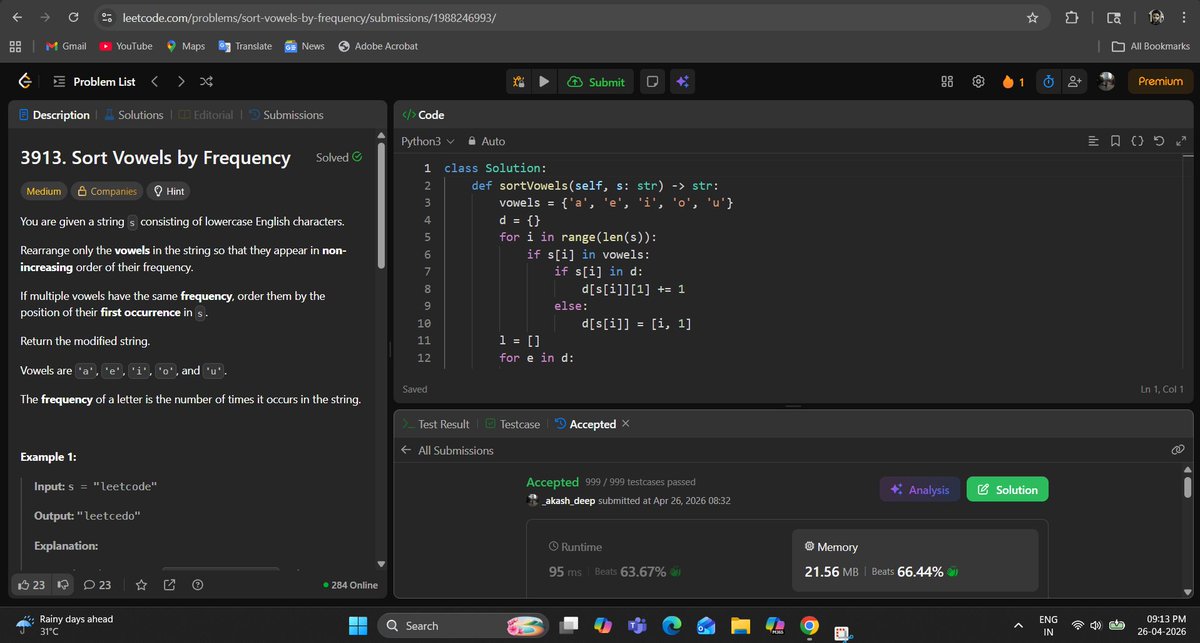Screen dimensions: 1200x643
Task: Click the invite friend icon
Action: pyautogui.click(x=1074, y=81)
